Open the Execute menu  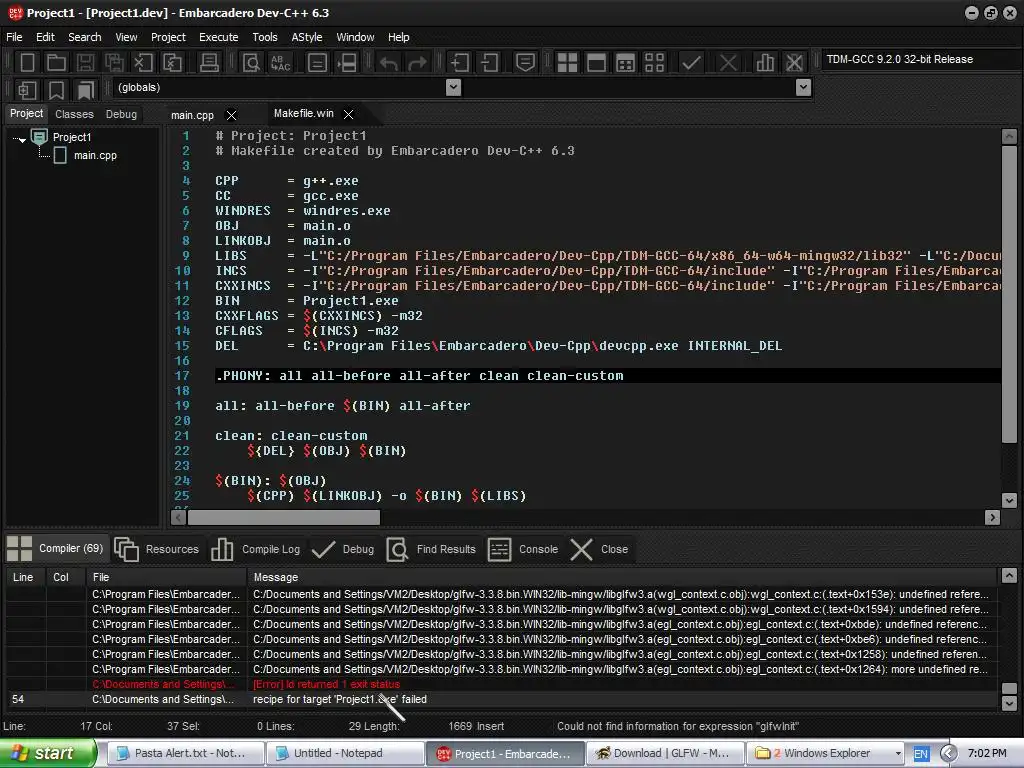pyautogui.click(x=218, y=37)
